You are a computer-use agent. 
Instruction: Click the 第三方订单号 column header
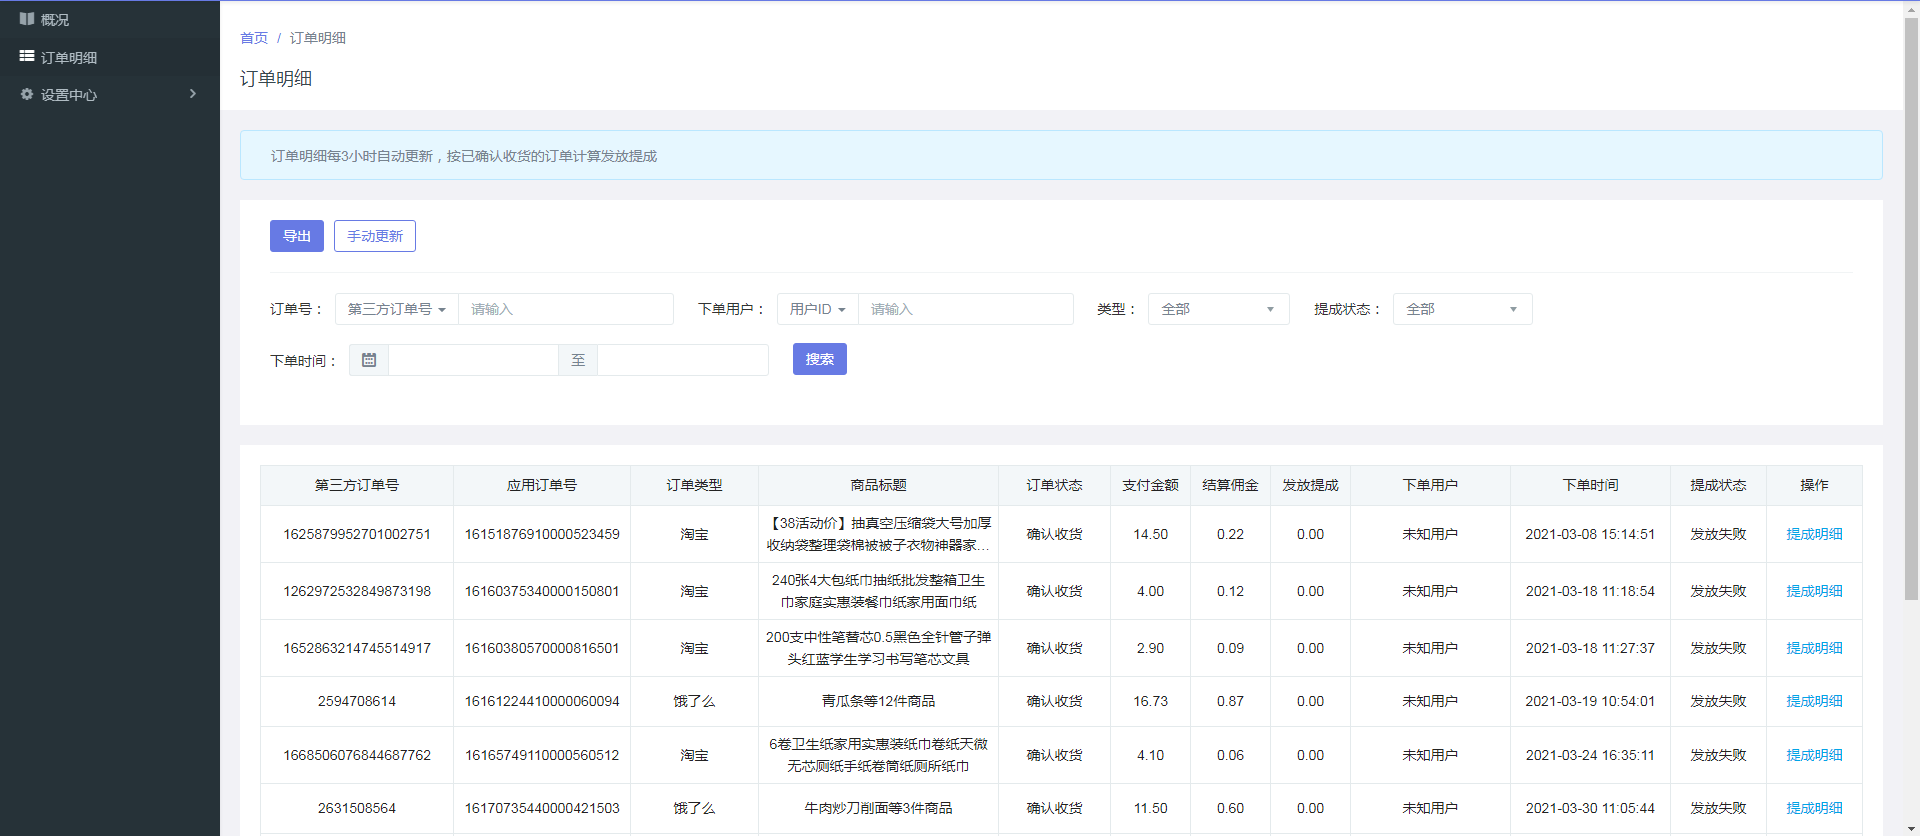(357, 485)
